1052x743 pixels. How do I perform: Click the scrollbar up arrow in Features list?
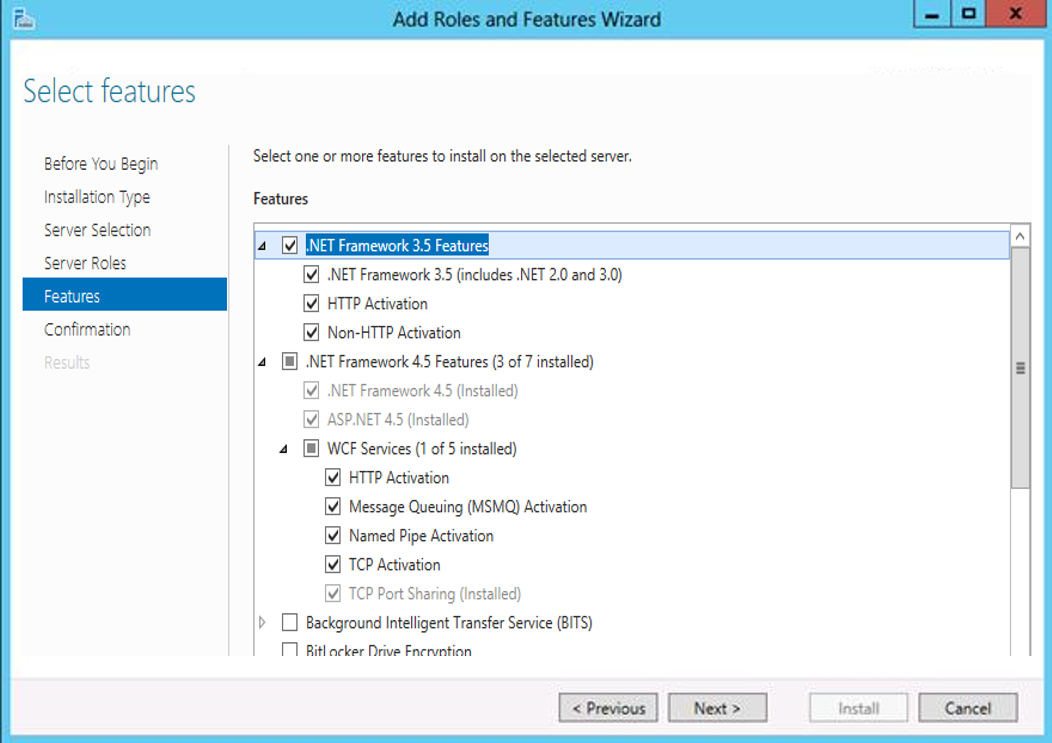point(1020,236)
